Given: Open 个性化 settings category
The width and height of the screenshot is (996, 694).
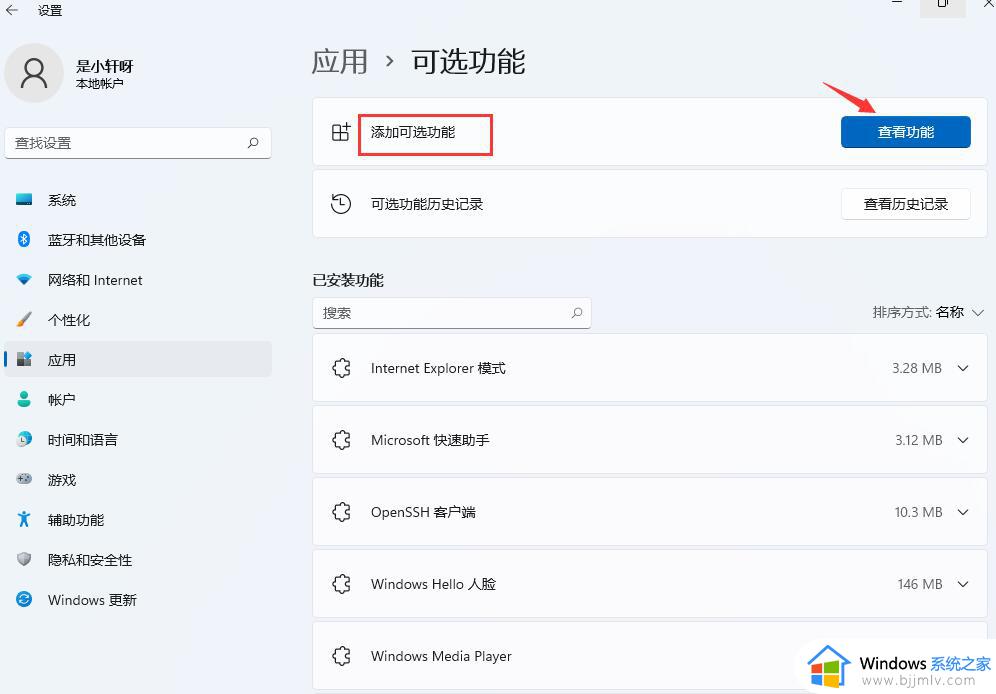Looking at the screenshot, I should [138, 319].
